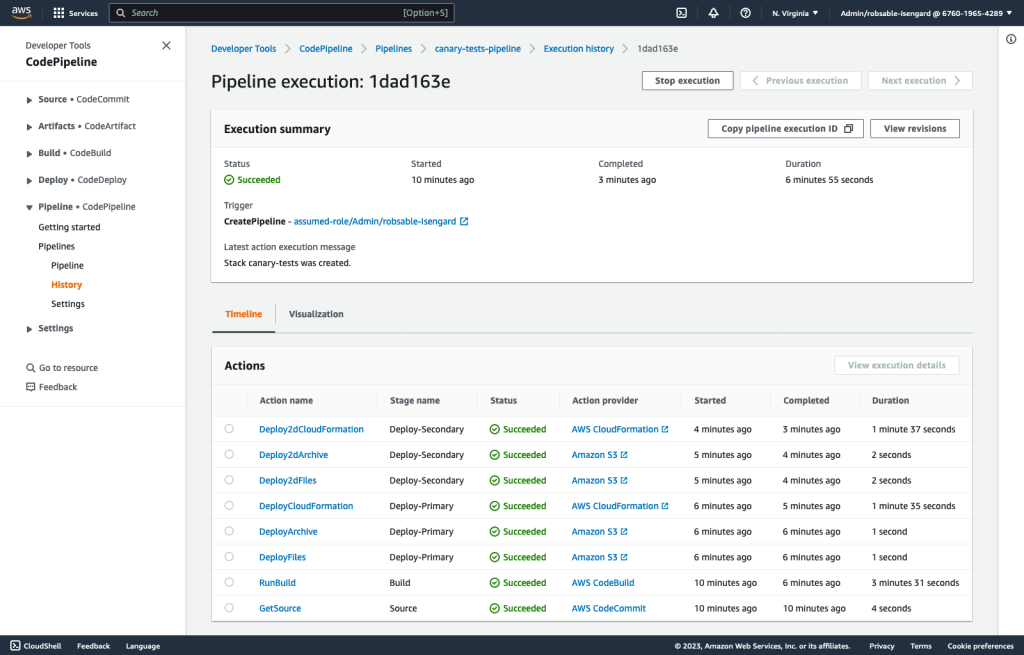Switch to the Visualization tab

[x=316, y=313]
